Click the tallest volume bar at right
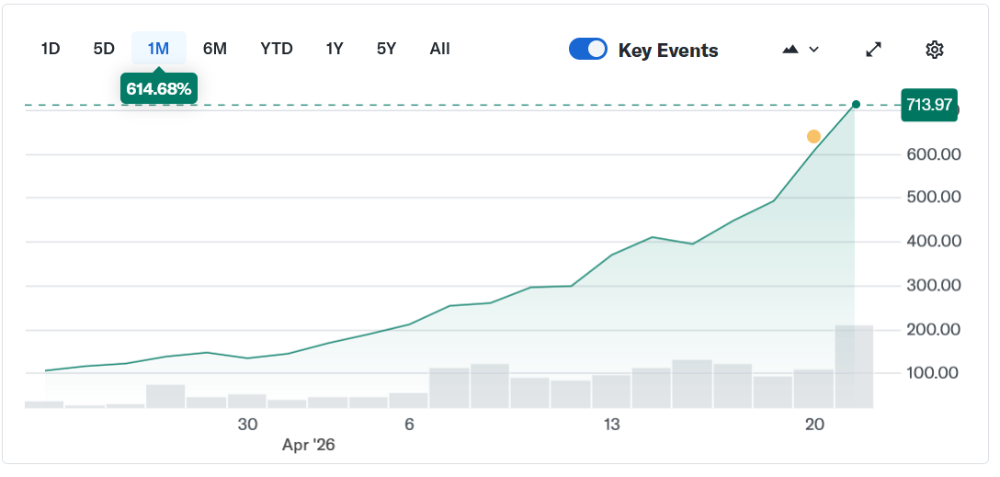This screenshot has height=477, width=1000. click(854, 366)
